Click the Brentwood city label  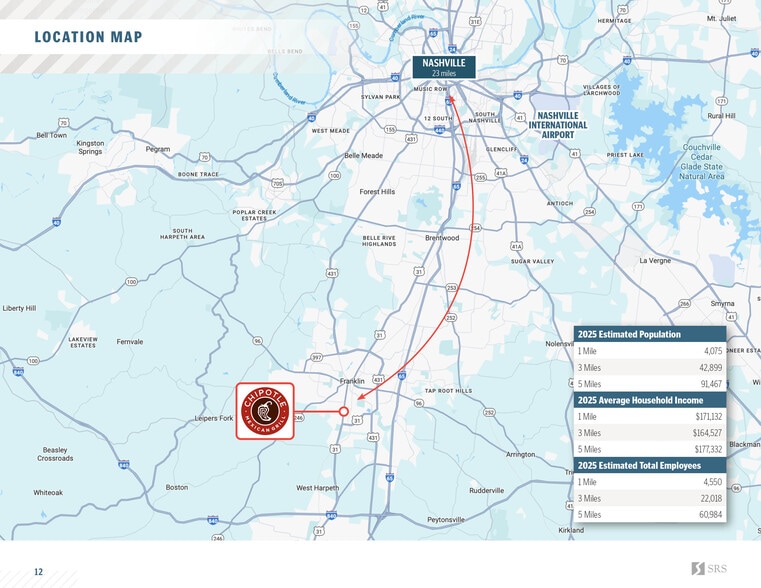tap(441, 238)
